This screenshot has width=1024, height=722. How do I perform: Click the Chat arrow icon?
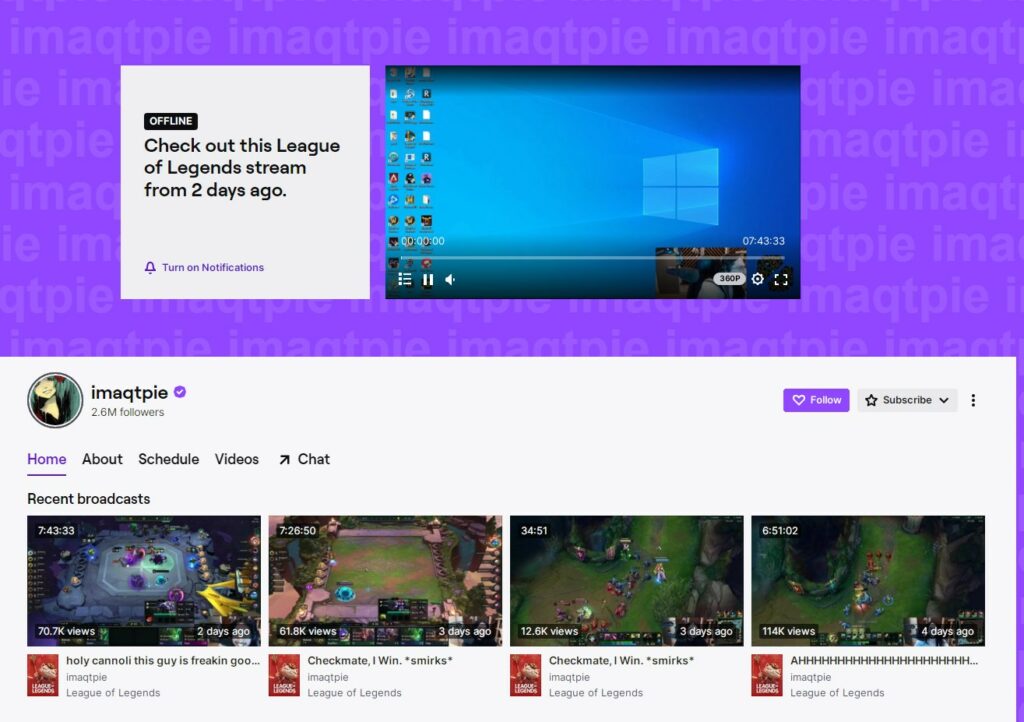[284, 460]
